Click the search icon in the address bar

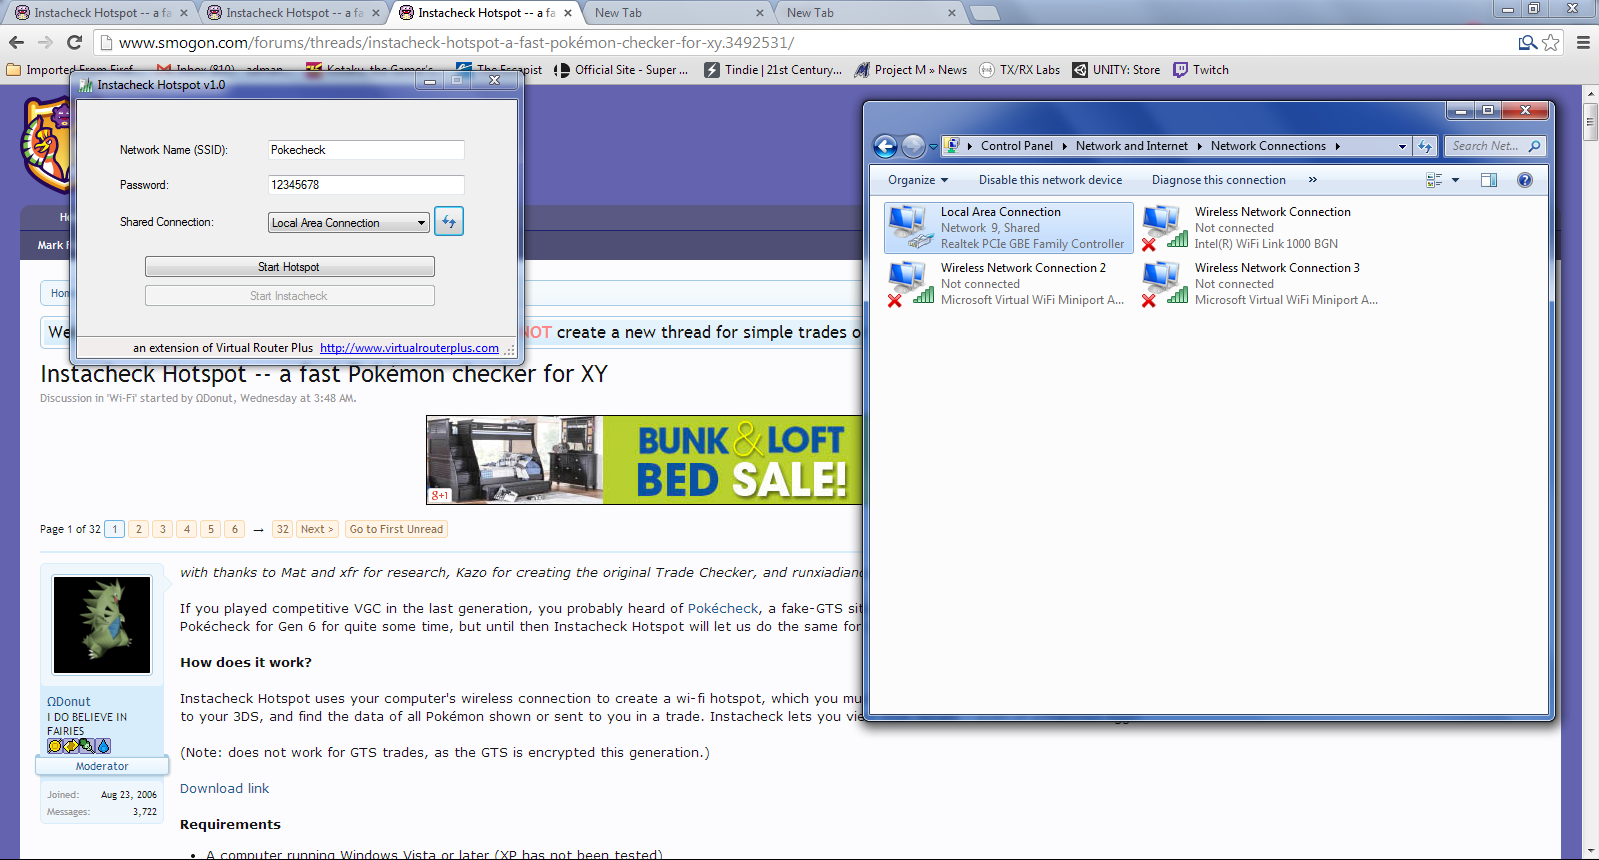(x=1527, y=42)
